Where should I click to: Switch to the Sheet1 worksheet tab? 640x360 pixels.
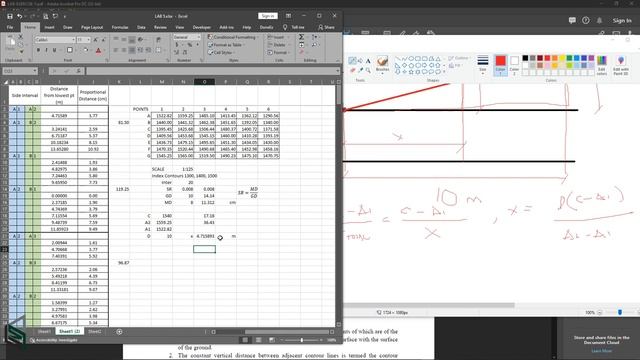pos(44,331)
